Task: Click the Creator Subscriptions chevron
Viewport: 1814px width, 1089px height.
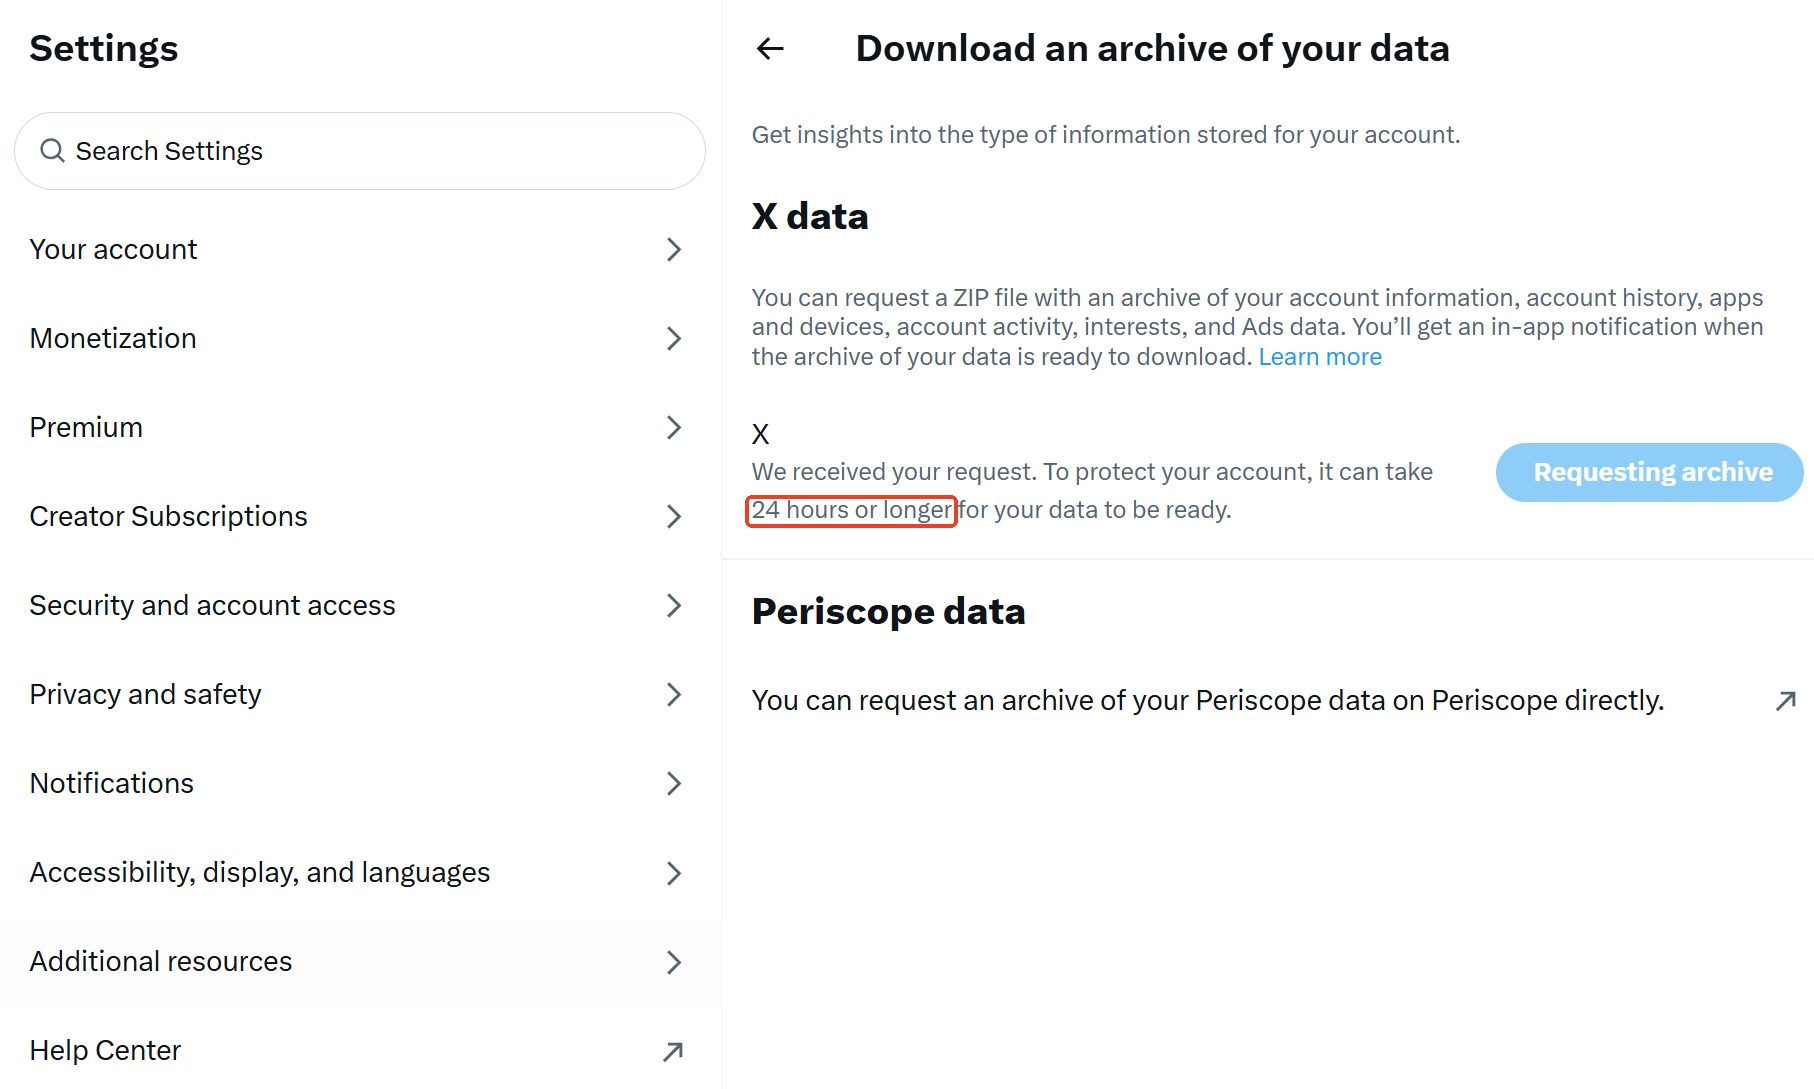Action: (x=674, y=517)
